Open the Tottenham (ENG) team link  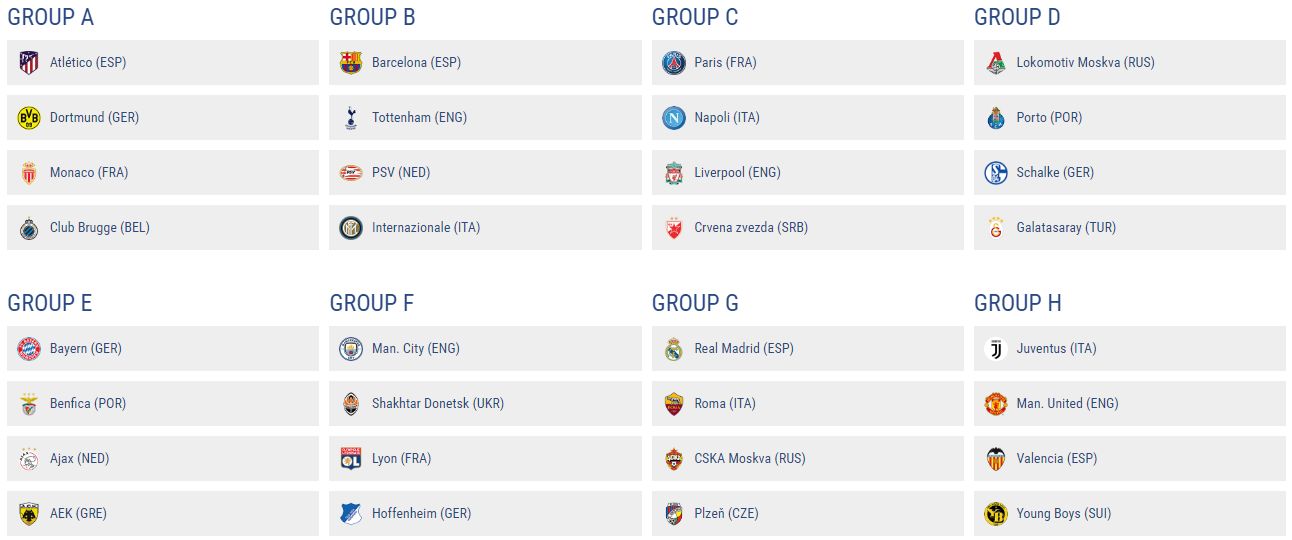tap(419, 118)
